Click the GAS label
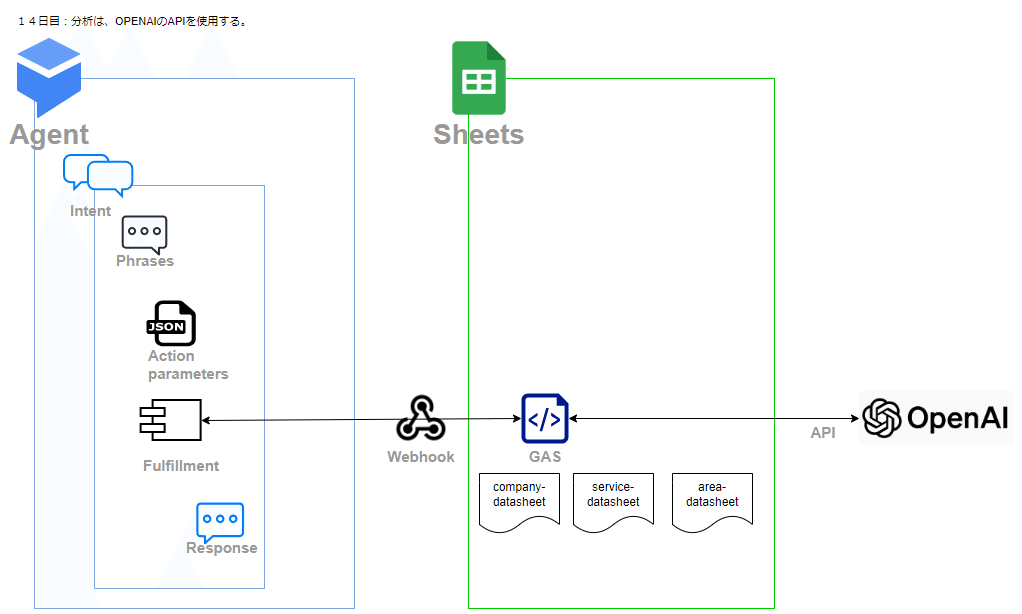The width and height of the screenshot is (1022, 614). click(545, 457)
